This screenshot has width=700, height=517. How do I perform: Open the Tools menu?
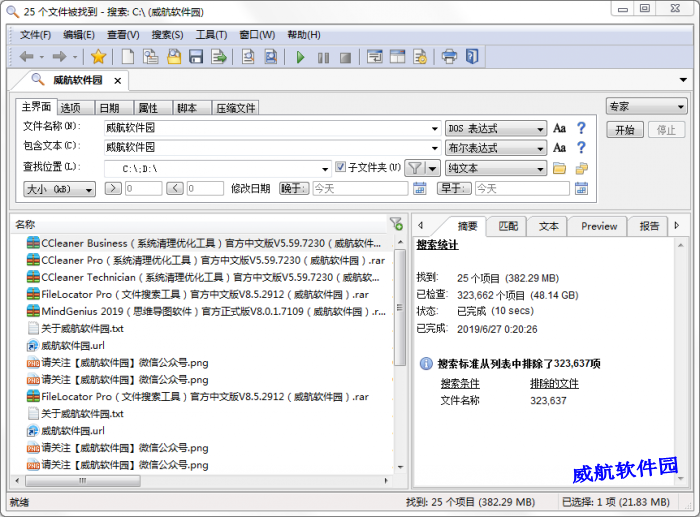click(211, 35)
